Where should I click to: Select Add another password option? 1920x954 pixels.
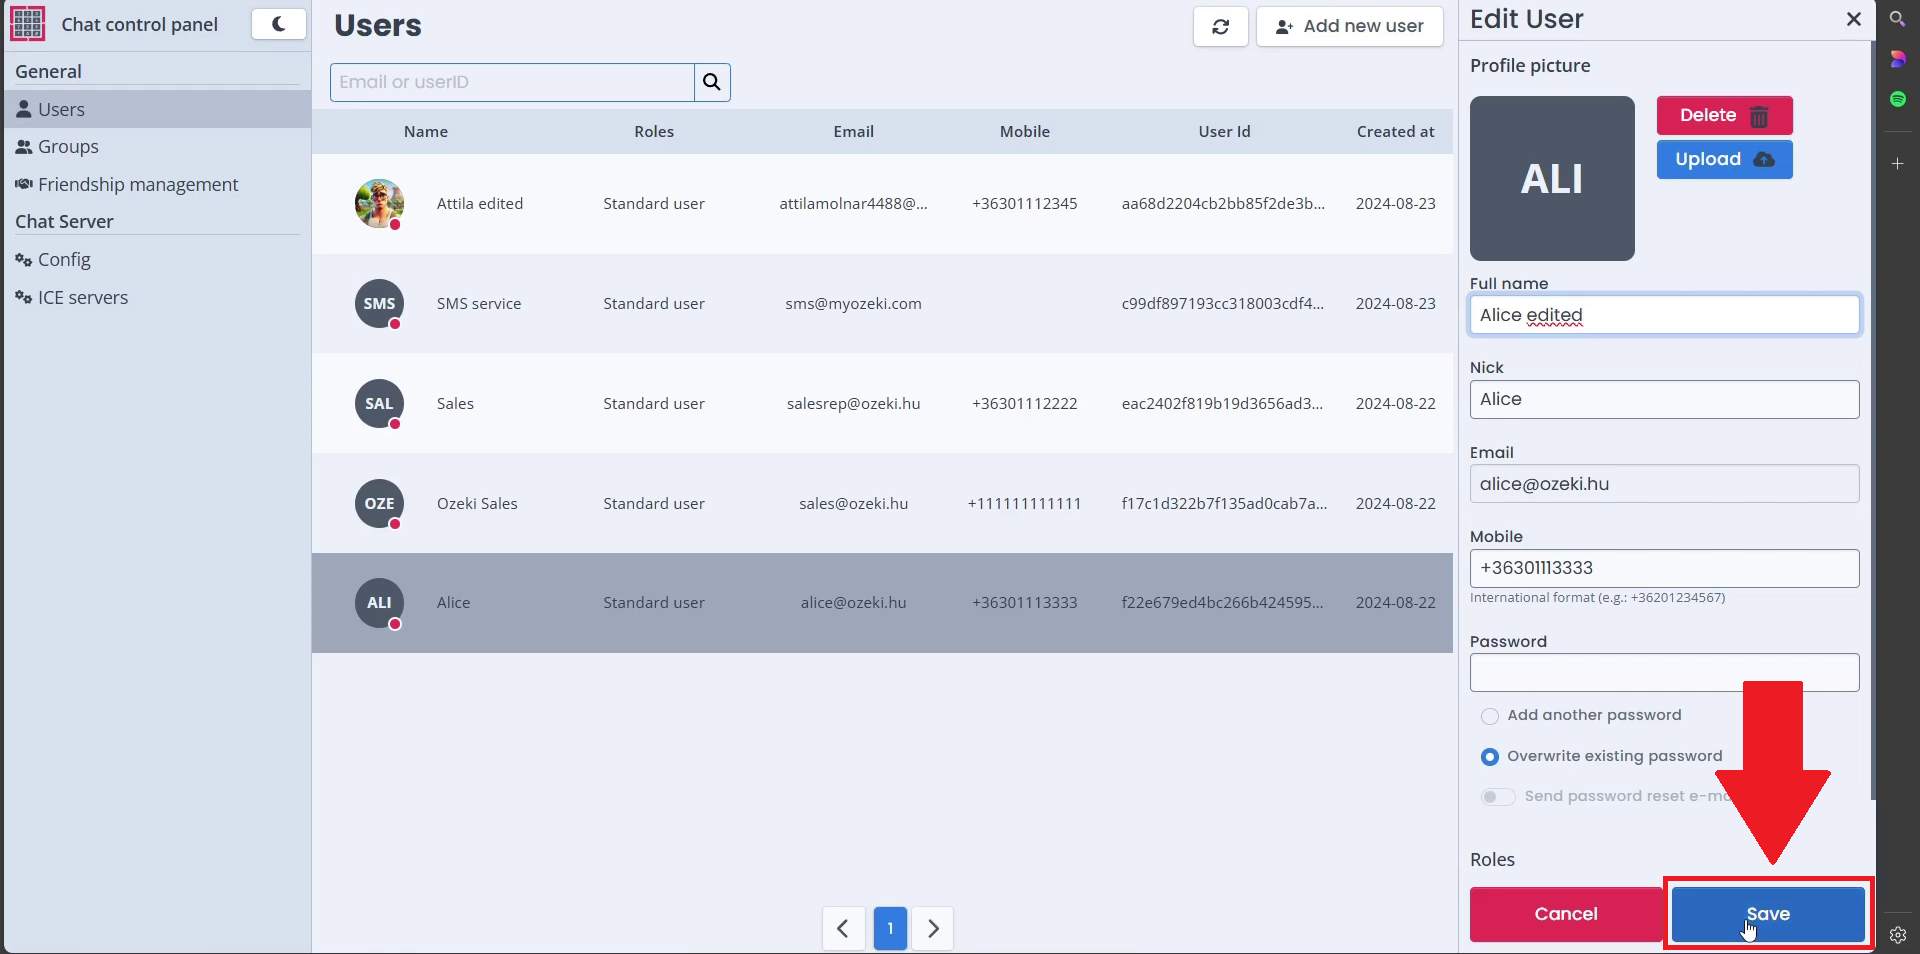coord(1490,716)
